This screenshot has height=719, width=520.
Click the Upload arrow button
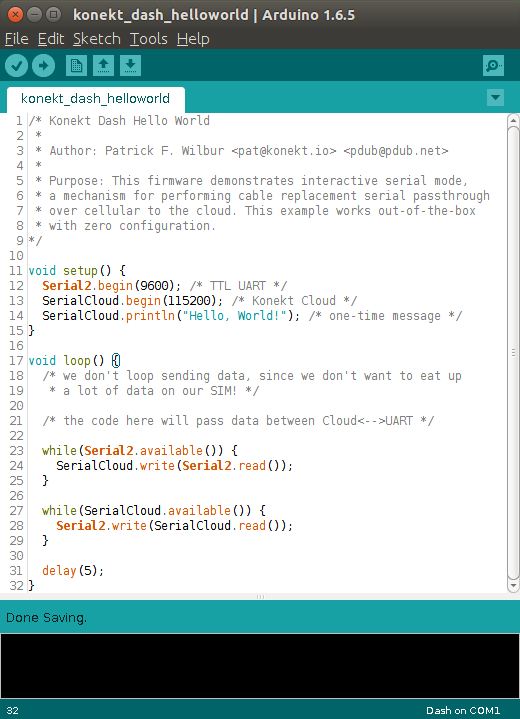(x=44, y=66)
